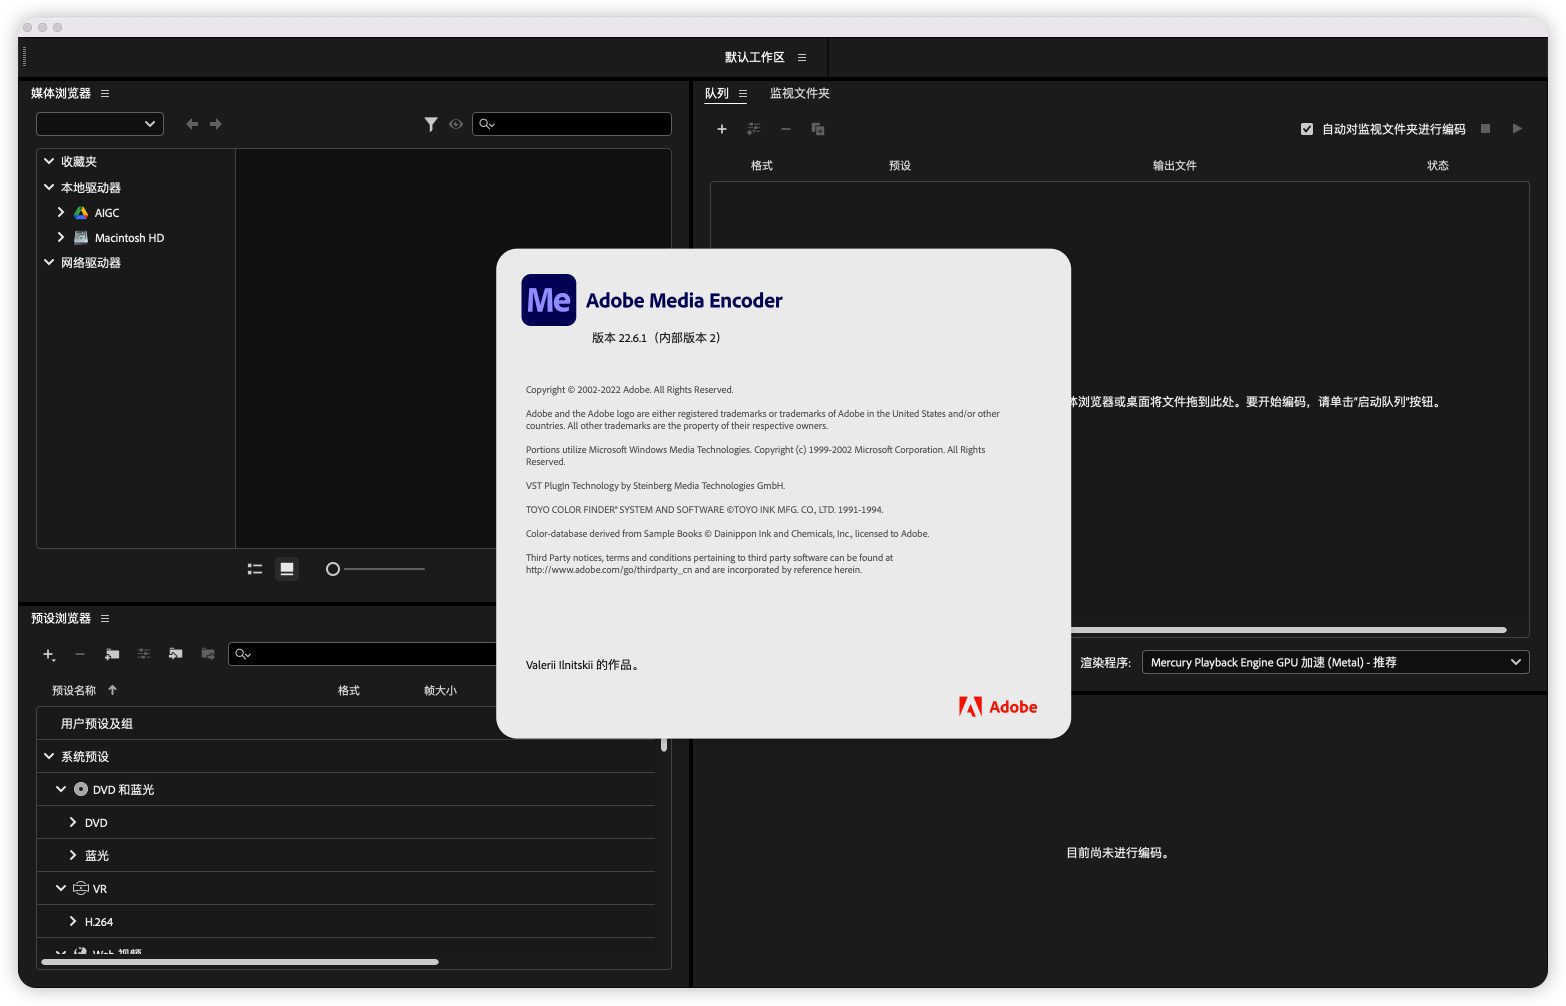Image resolution: width=1566 pixels, height=1006 pixels.
Task: Click the create new preset plus icon
Action: point(48,655)
